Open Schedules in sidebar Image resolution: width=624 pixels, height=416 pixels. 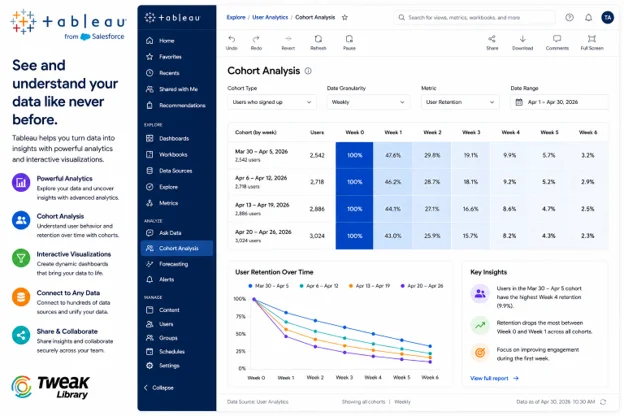point(177,352)
